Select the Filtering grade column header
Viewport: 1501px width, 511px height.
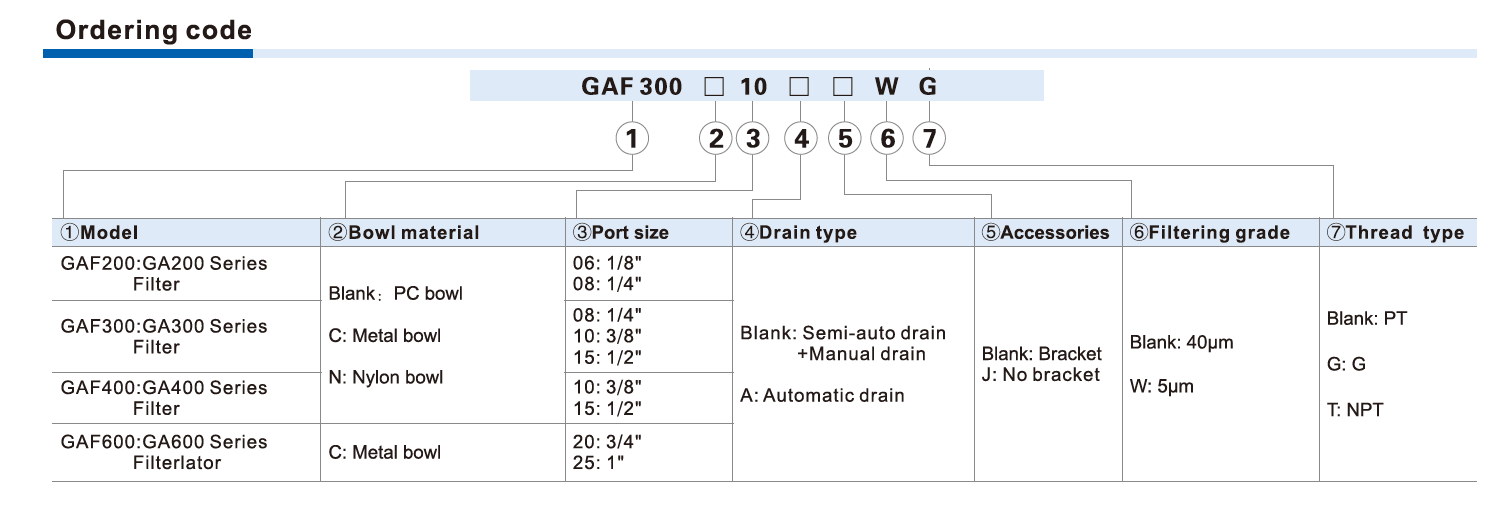(x=1210, y=233)
